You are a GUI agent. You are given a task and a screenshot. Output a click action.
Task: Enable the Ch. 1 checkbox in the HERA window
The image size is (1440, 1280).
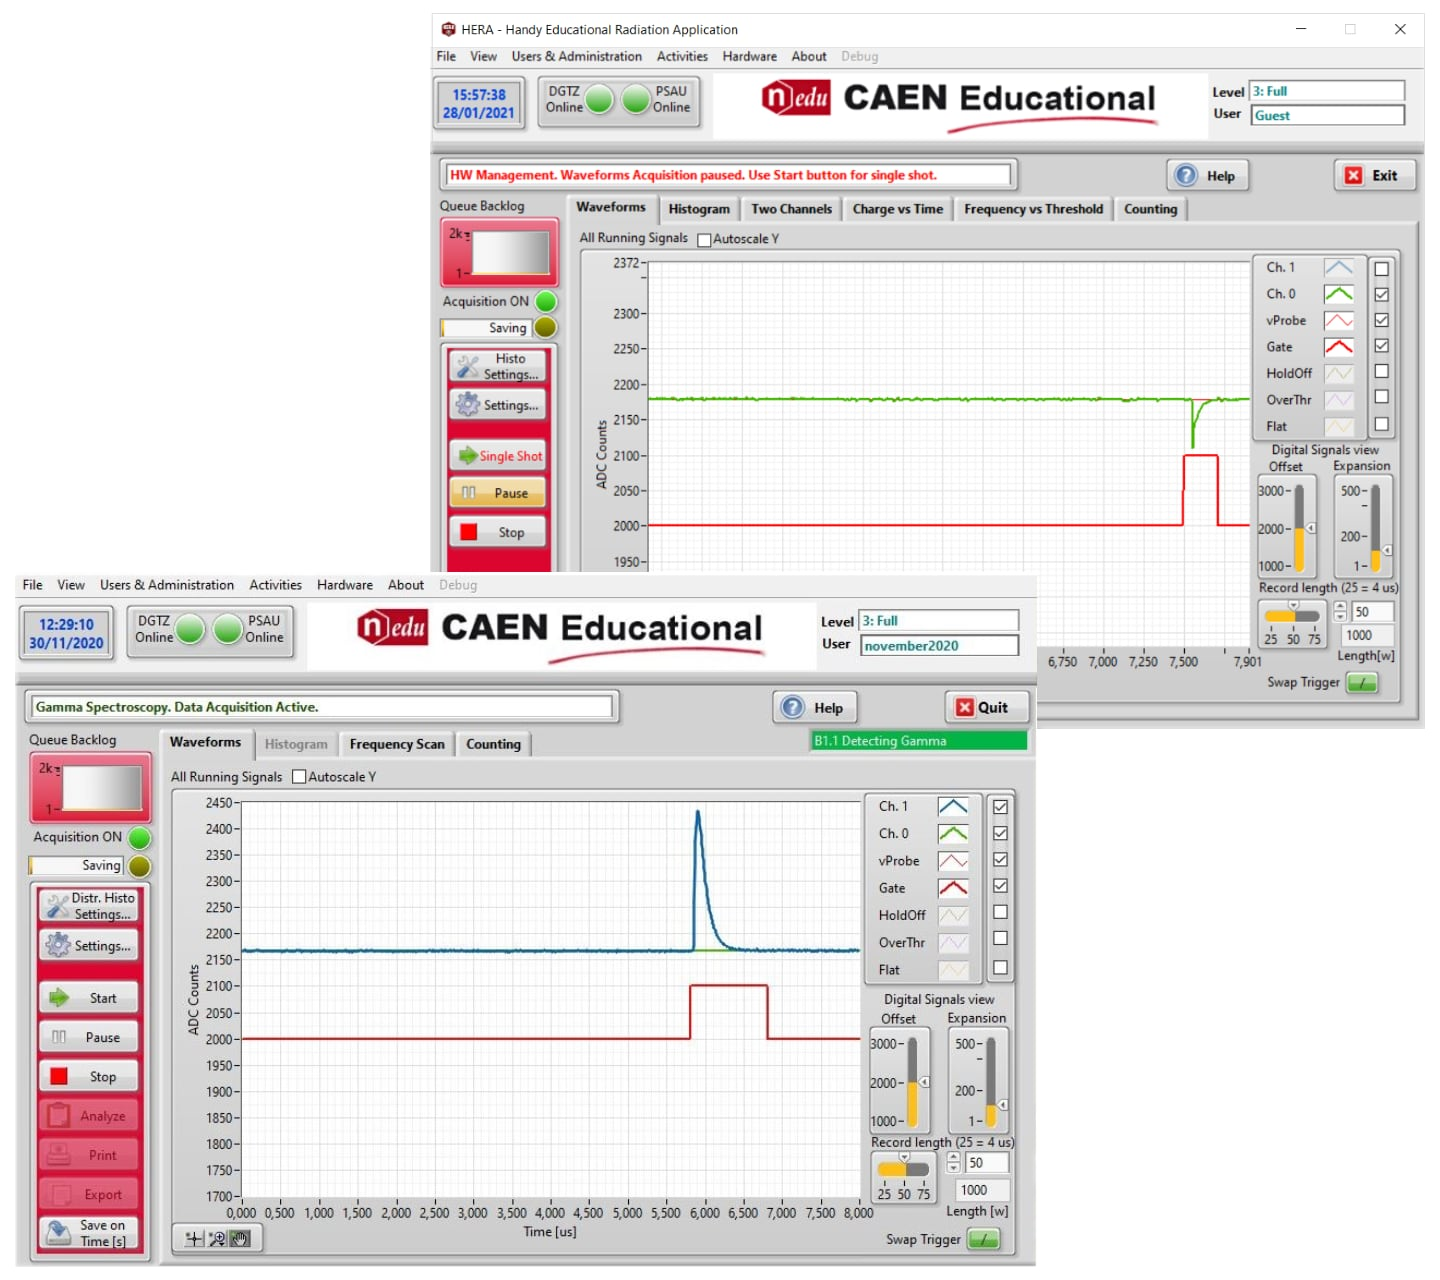[x=1381, y=268]
